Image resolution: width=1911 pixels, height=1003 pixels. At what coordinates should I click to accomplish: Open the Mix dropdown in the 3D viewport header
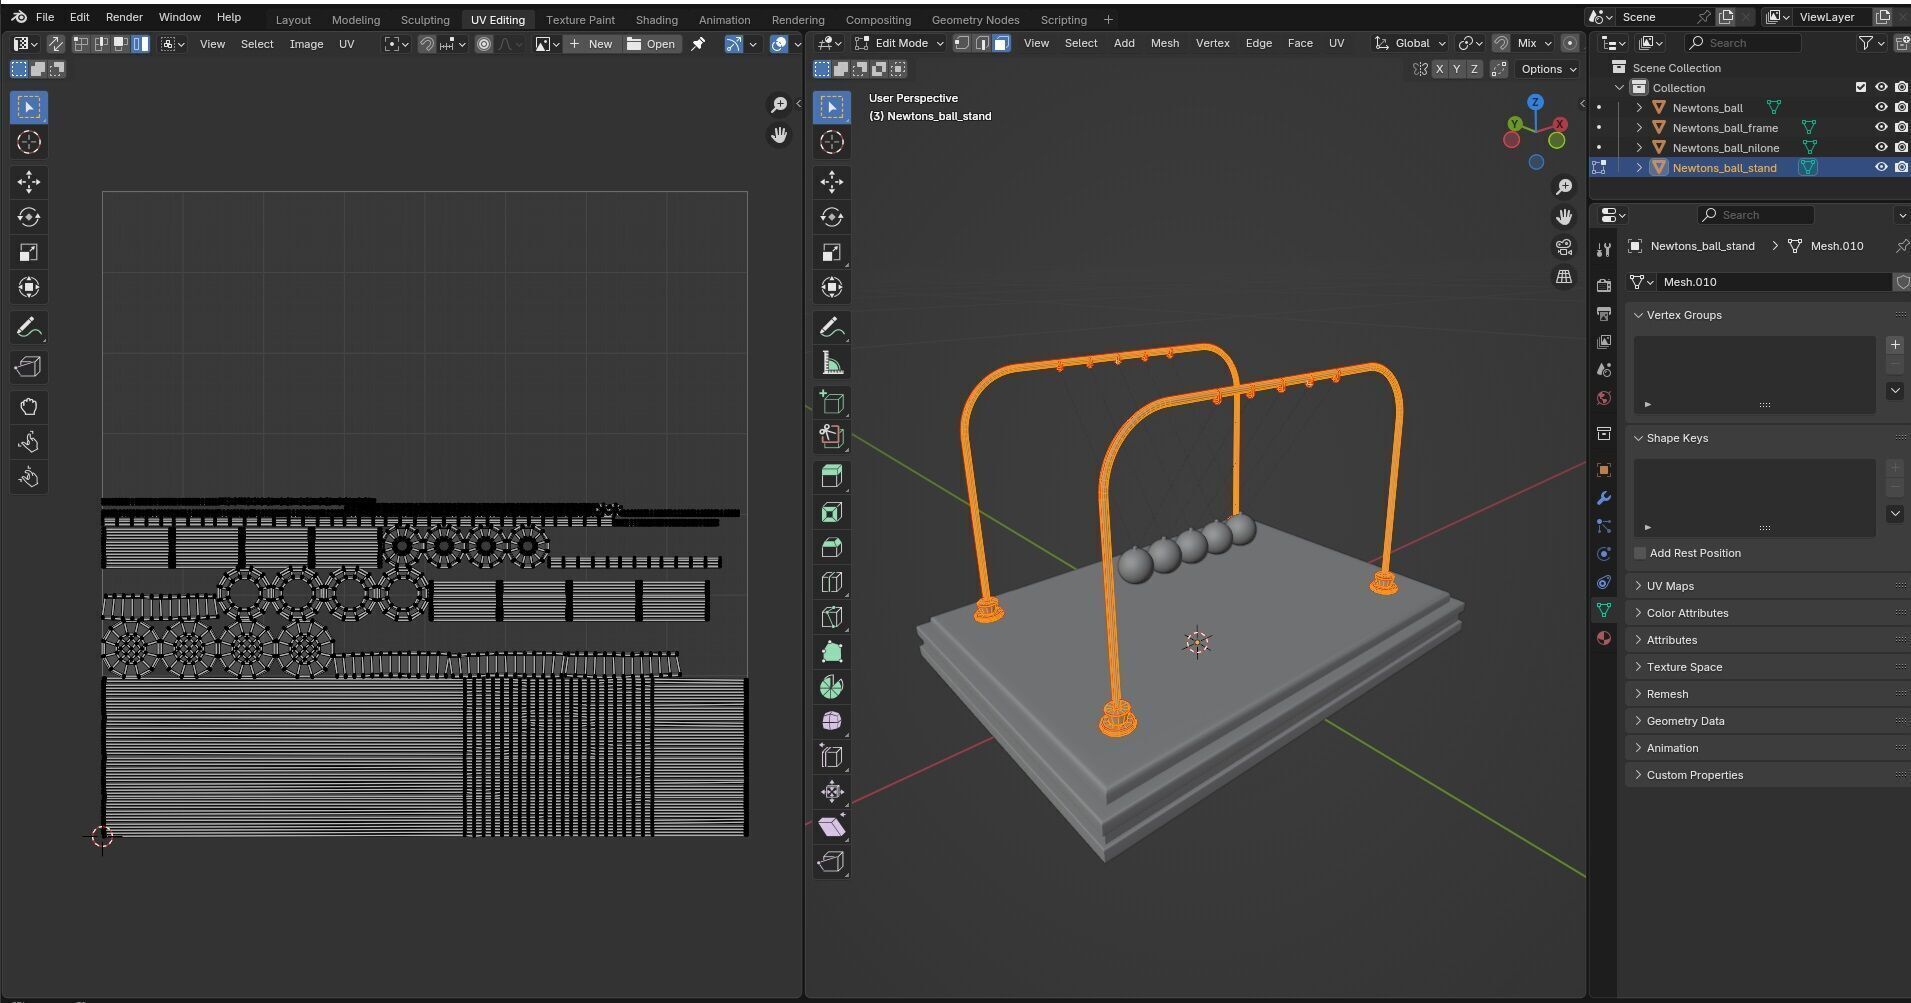tap(1534, 43)
